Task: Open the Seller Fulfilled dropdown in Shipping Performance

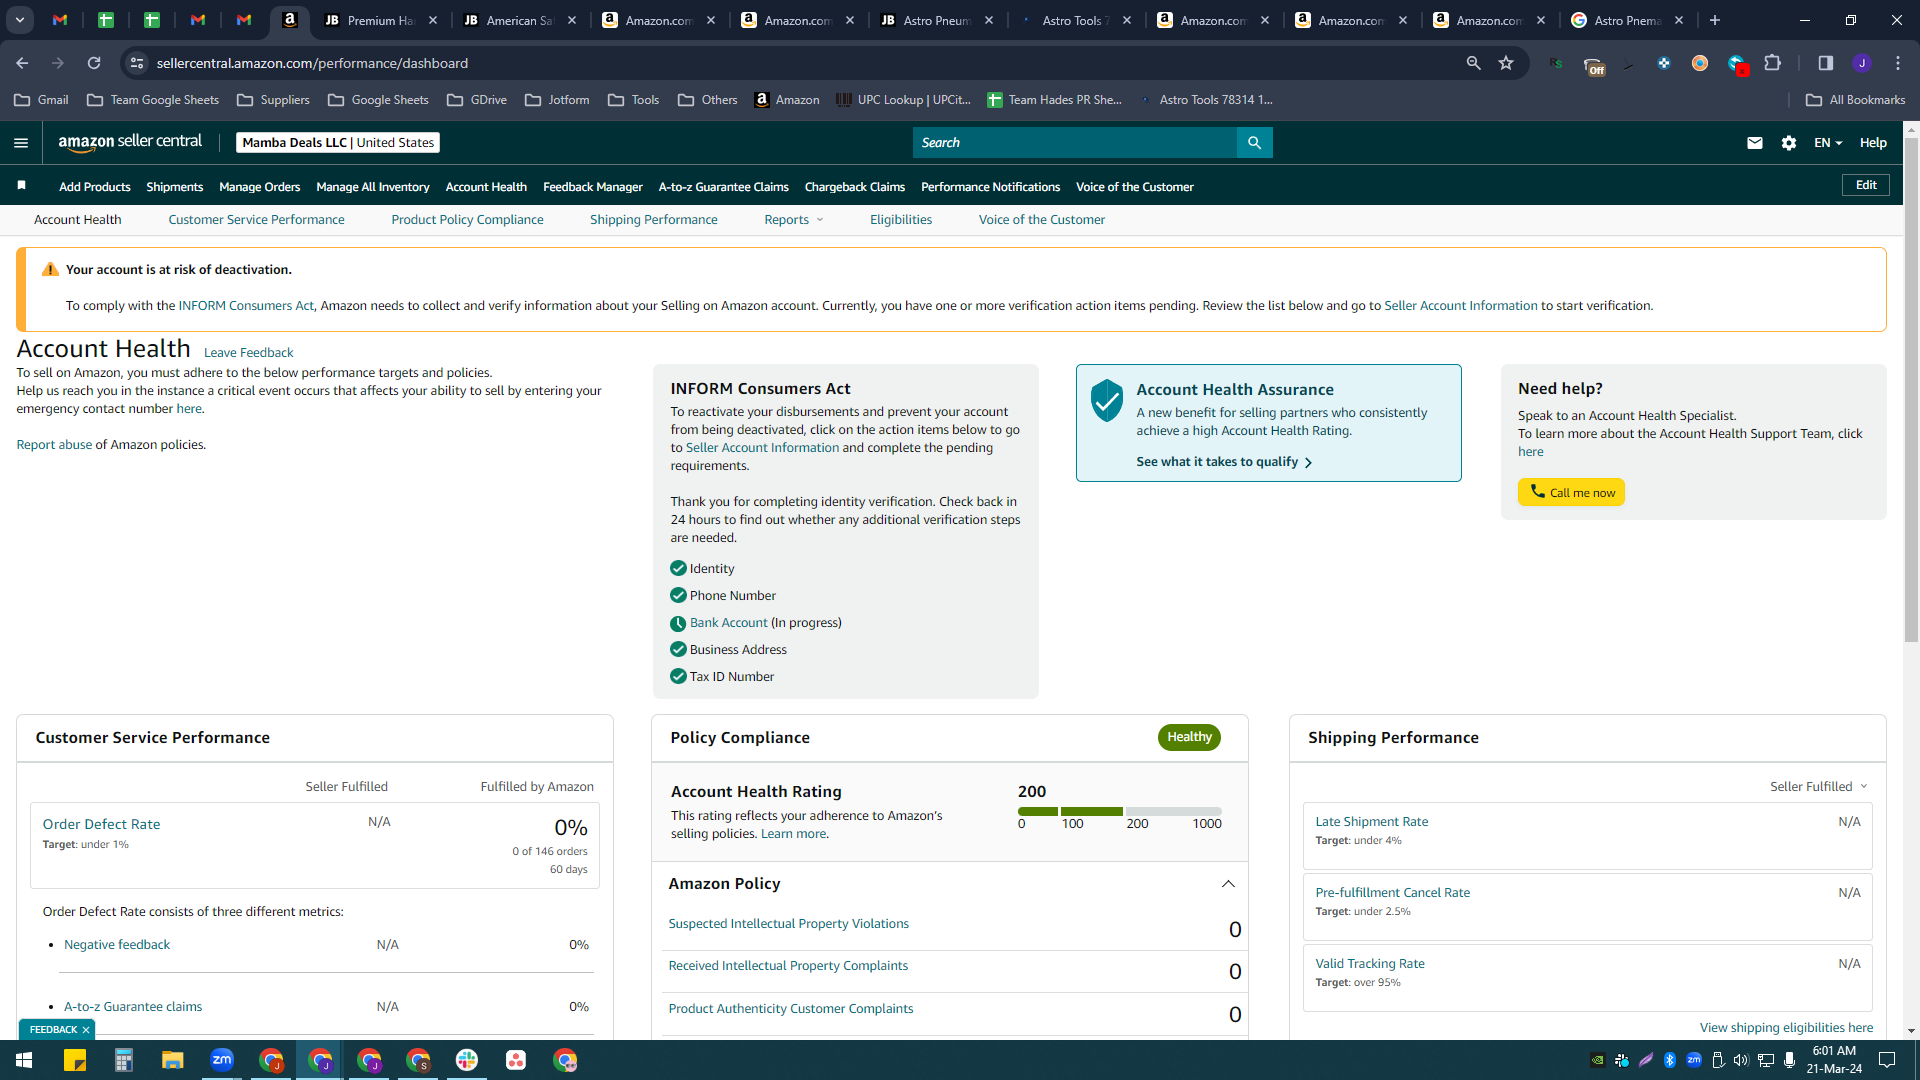Action: [x=1818, y=787]
